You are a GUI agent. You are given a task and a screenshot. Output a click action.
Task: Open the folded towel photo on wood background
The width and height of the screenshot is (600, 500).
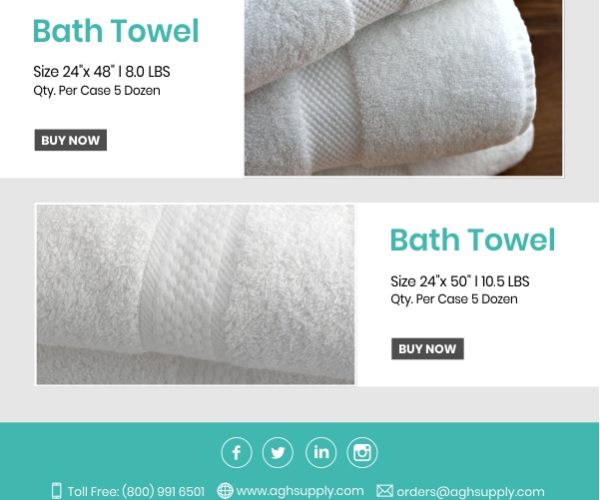point(403,88)
